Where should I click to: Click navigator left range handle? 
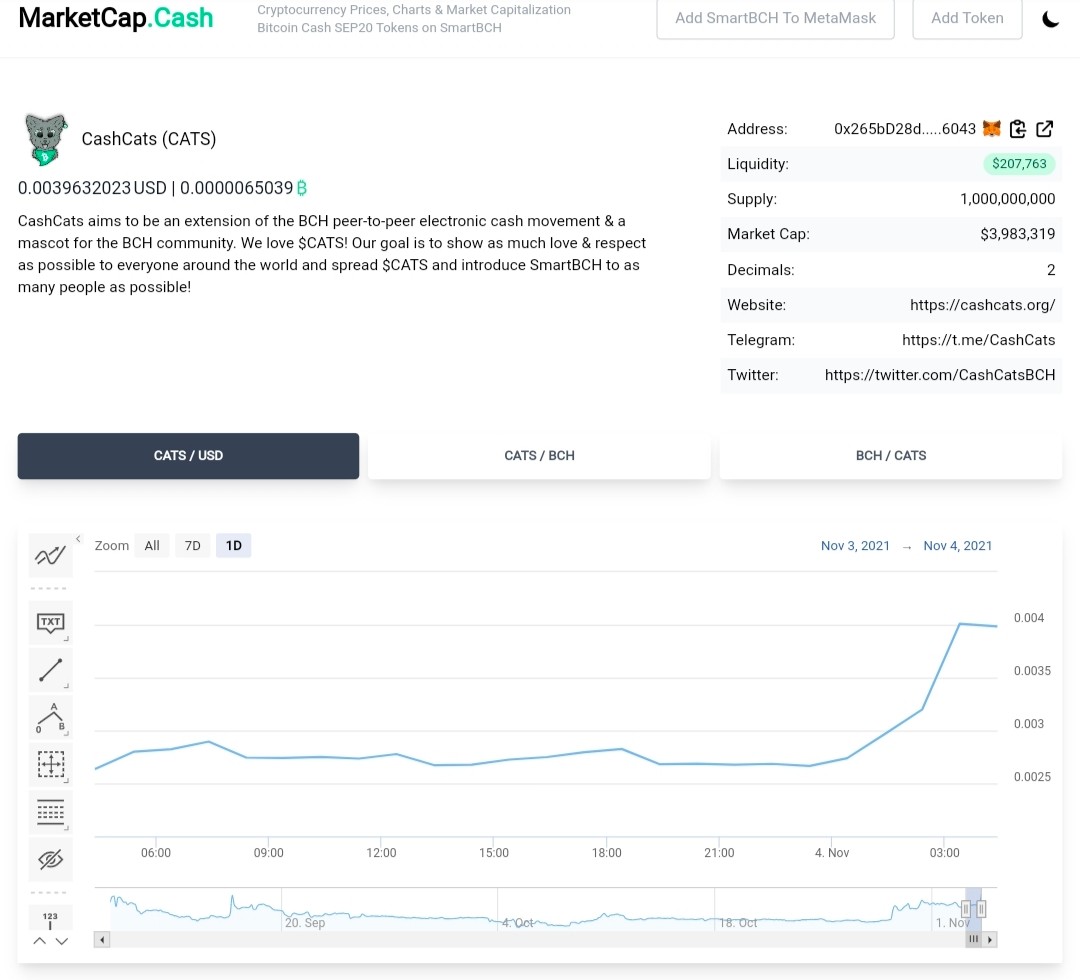tap(966, 909)
